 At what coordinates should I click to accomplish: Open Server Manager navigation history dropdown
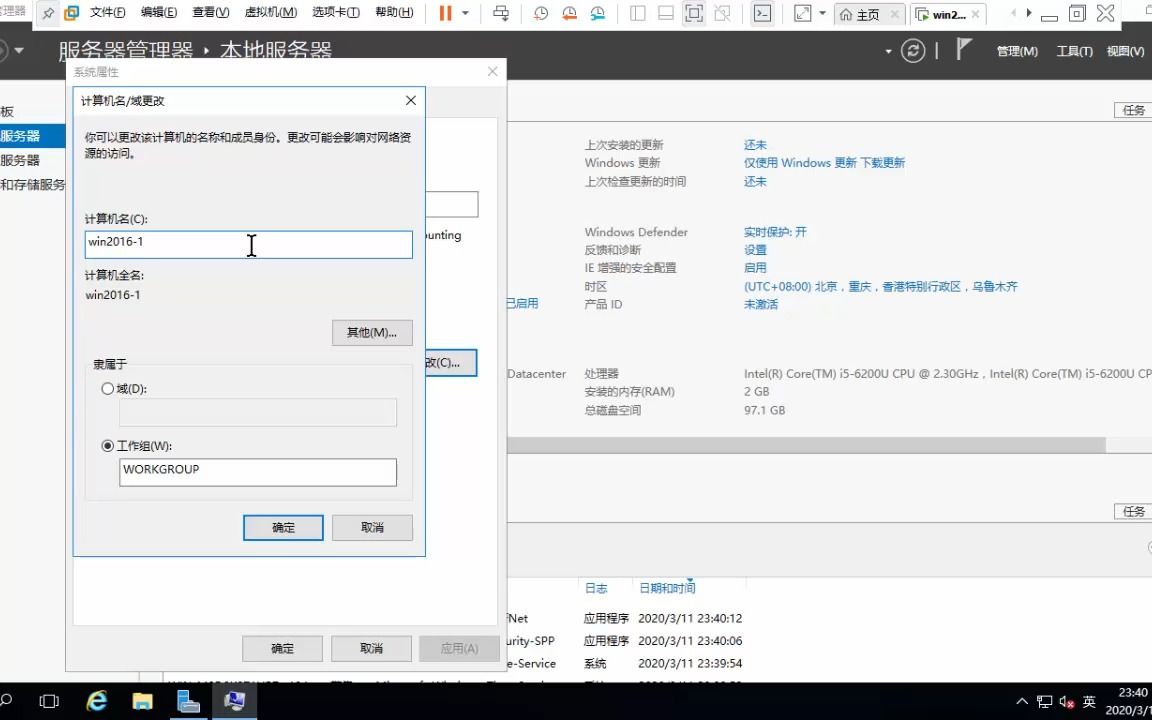pos(19,51)
